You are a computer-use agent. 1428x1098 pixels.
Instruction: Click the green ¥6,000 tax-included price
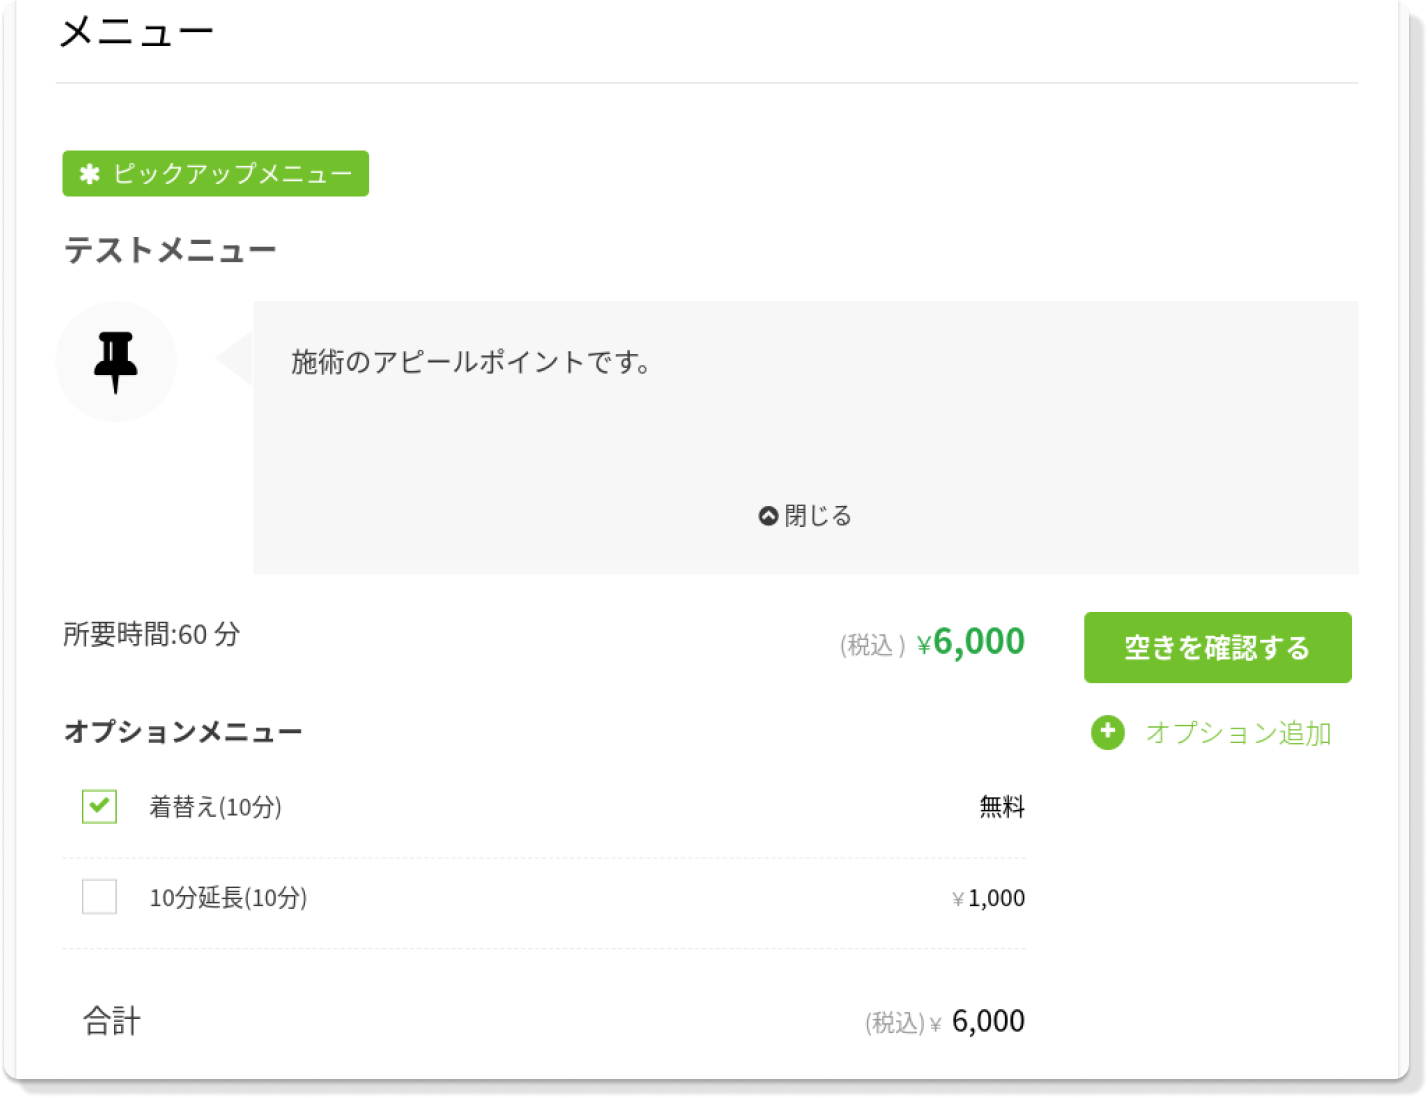click(970, 642)
